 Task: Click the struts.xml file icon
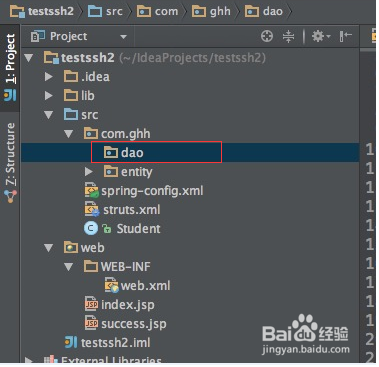92,210
